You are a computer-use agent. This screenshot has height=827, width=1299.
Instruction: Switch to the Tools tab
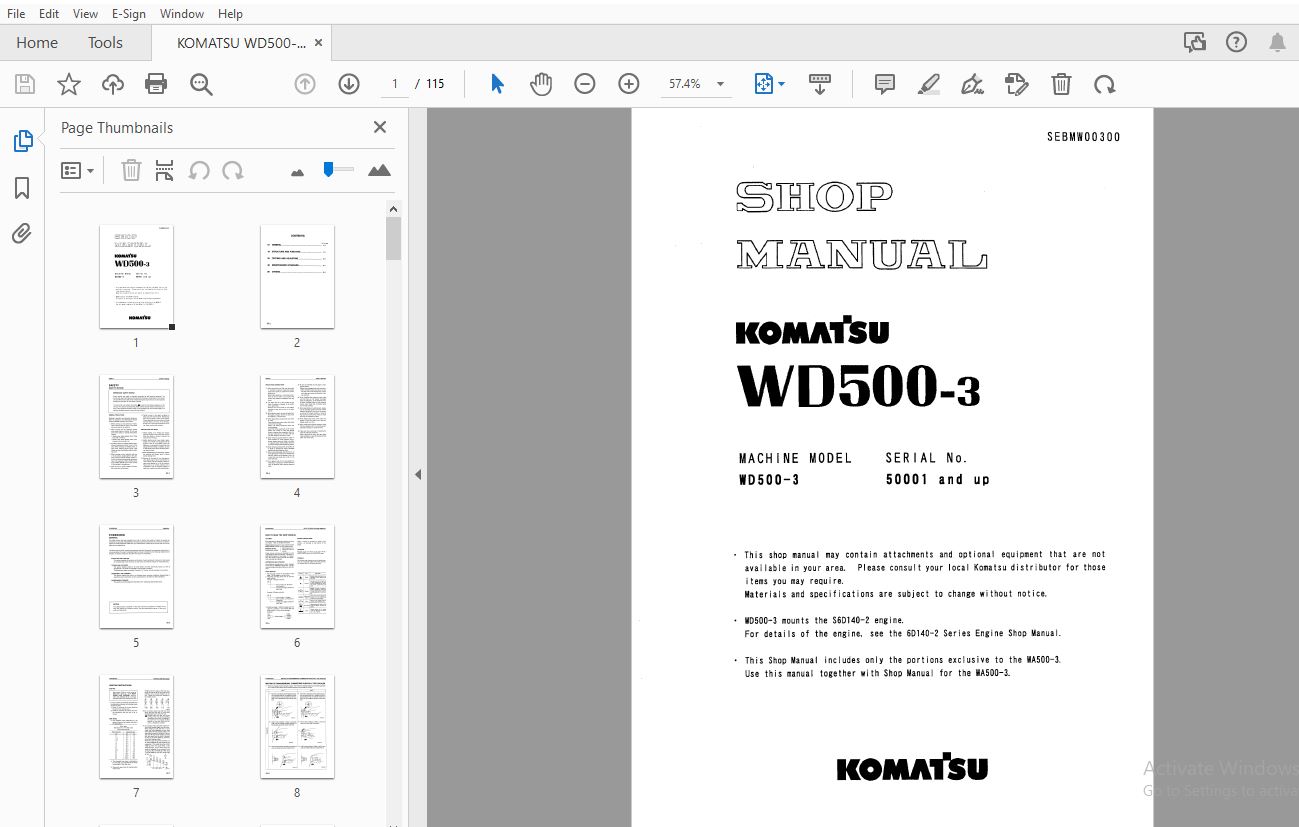[105, 42]
